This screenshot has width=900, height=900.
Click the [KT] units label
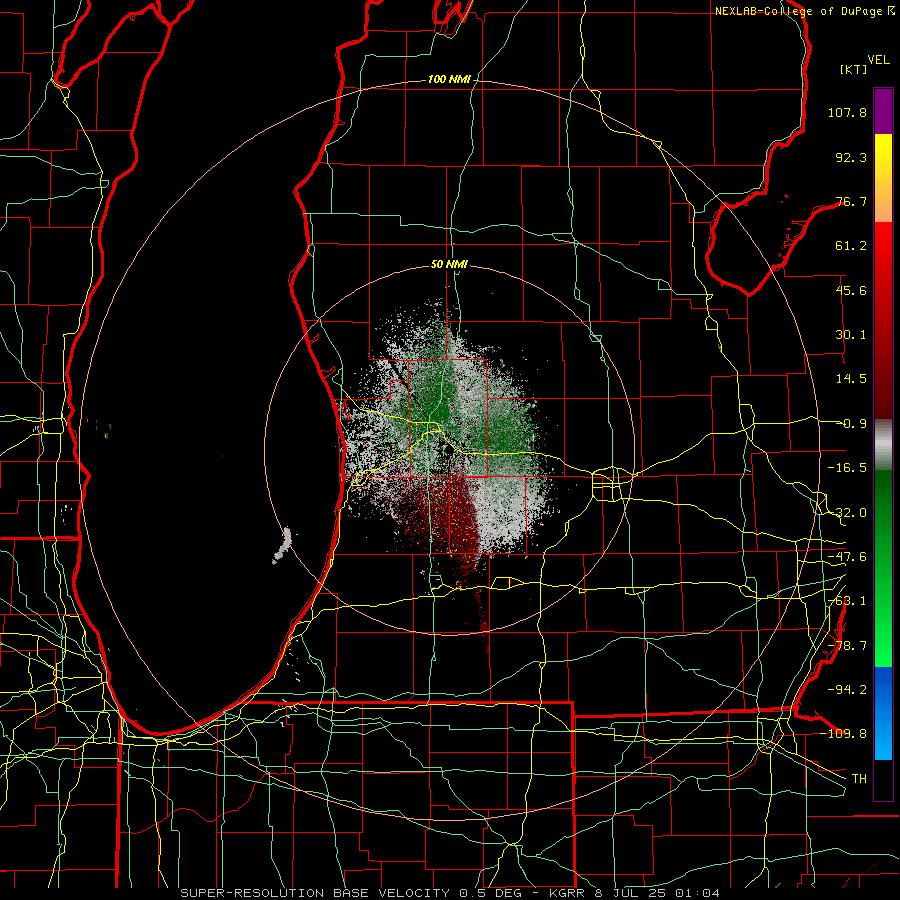(x=853, y=69)
